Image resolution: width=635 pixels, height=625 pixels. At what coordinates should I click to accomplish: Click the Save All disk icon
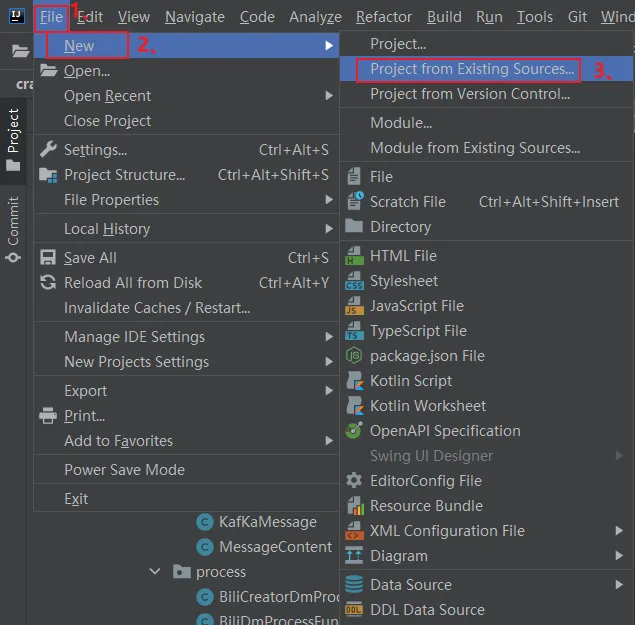coord(48,258)
